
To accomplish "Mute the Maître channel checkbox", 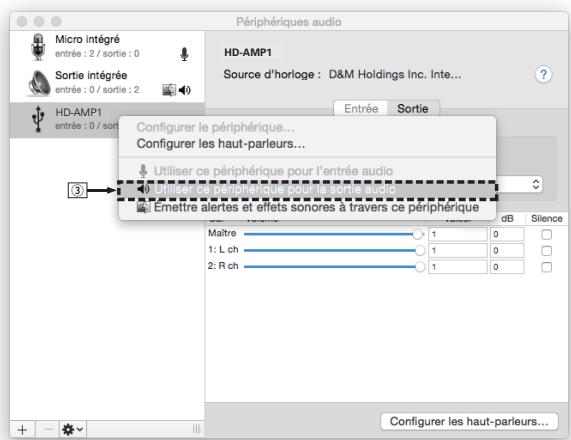I will point(546,235).
